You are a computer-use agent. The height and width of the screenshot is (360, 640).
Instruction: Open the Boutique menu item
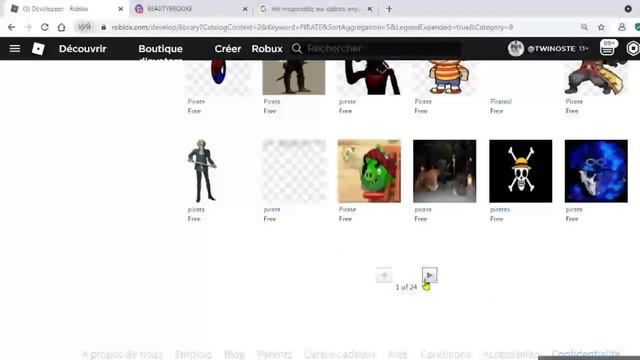(x=160, y=49)
